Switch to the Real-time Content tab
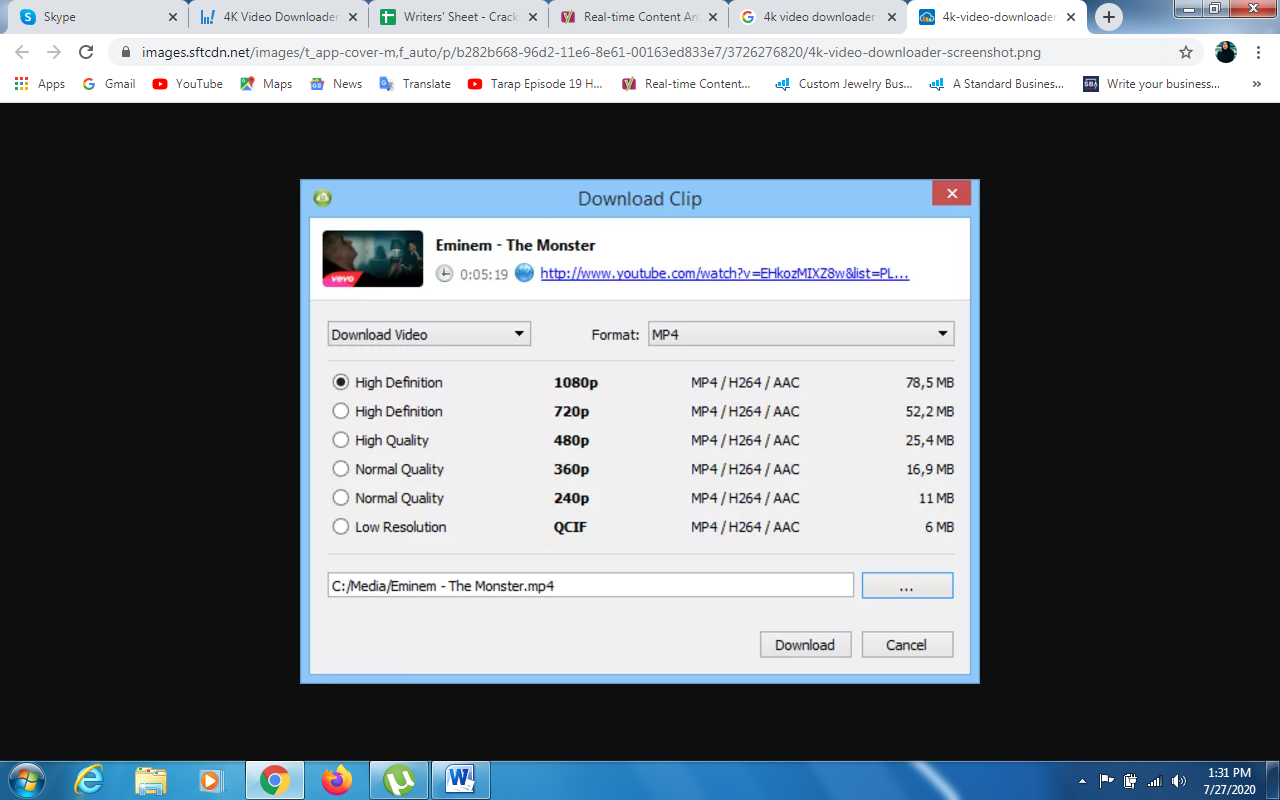 tap(637, 17)
